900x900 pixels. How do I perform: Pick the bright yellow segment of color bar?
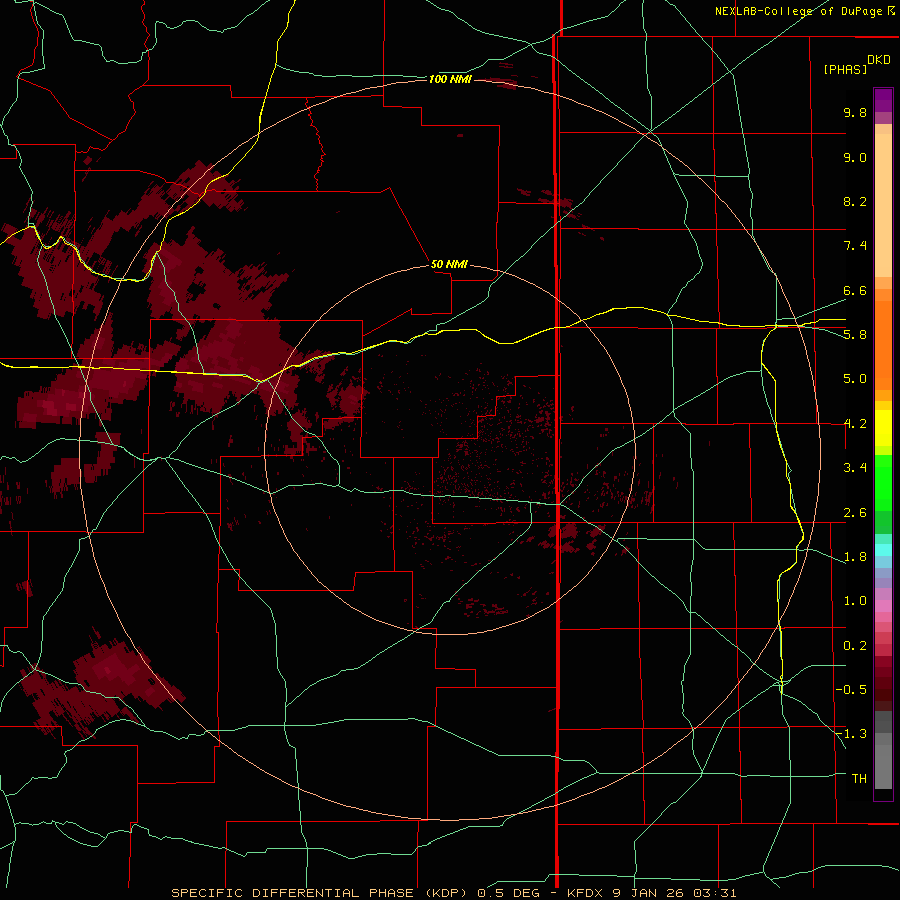(x=883, y=428)
